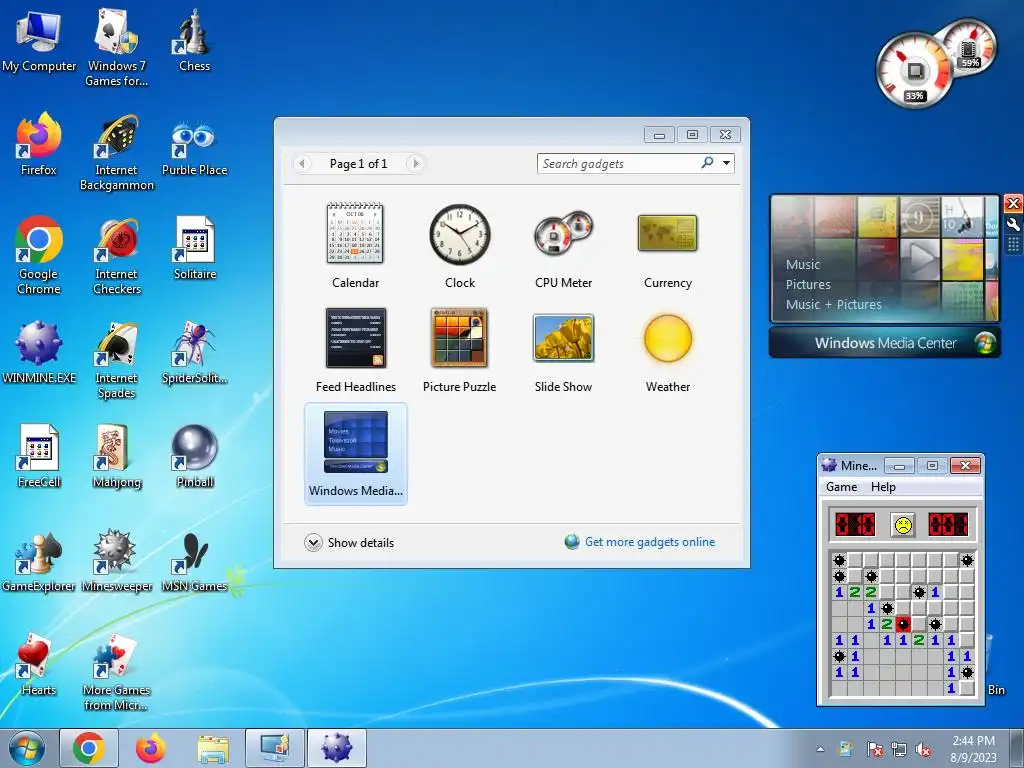Close the Media Center gadget
The width and height of the screenshot is (1024, 768).
[1013, 204]
